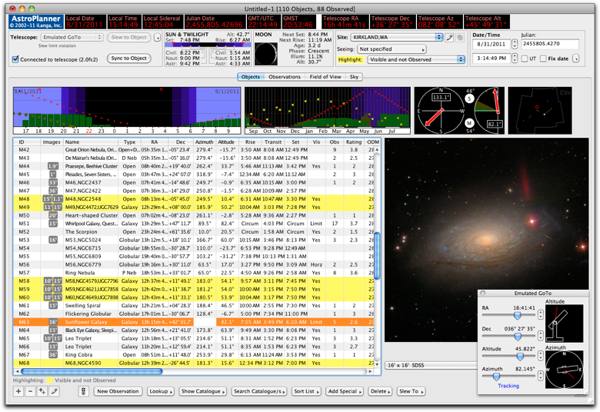Toggle Connected to telescope checkbox
Viewport: 600px width, 412px height.
(13, 58)
